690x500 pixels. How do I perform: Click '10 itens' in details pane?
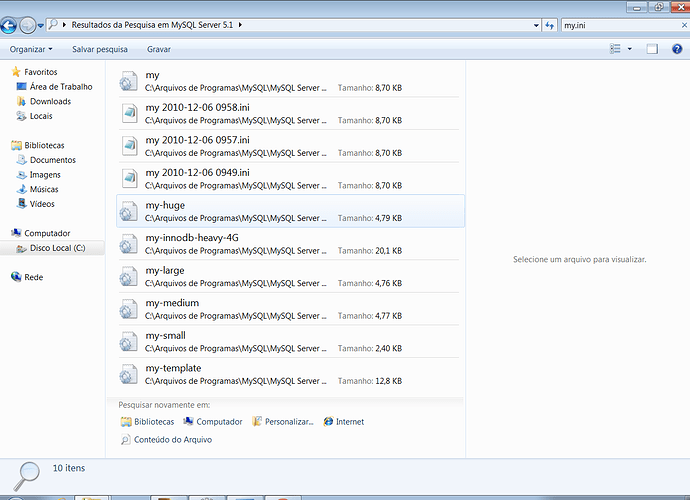pos(69,468)
